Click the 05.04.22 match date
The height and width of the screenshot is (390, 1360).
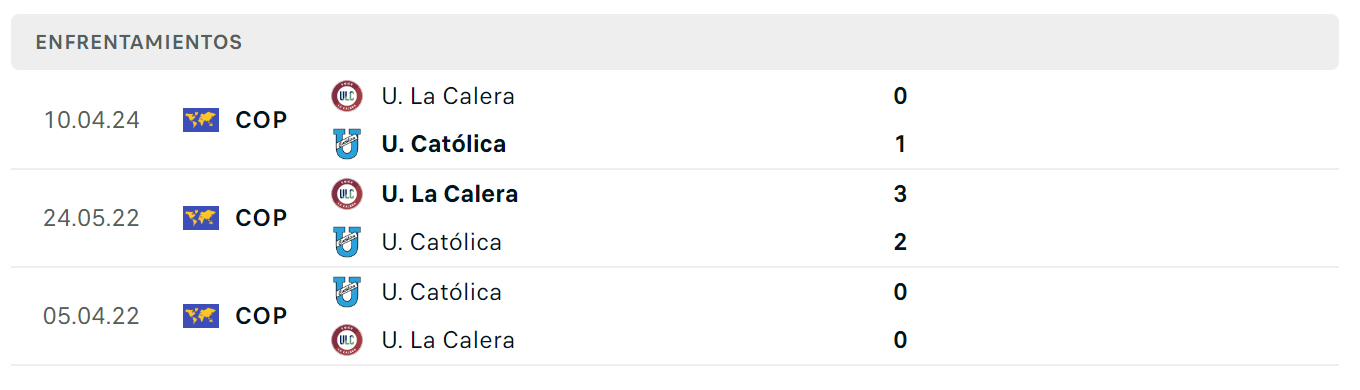pos(91,316)
